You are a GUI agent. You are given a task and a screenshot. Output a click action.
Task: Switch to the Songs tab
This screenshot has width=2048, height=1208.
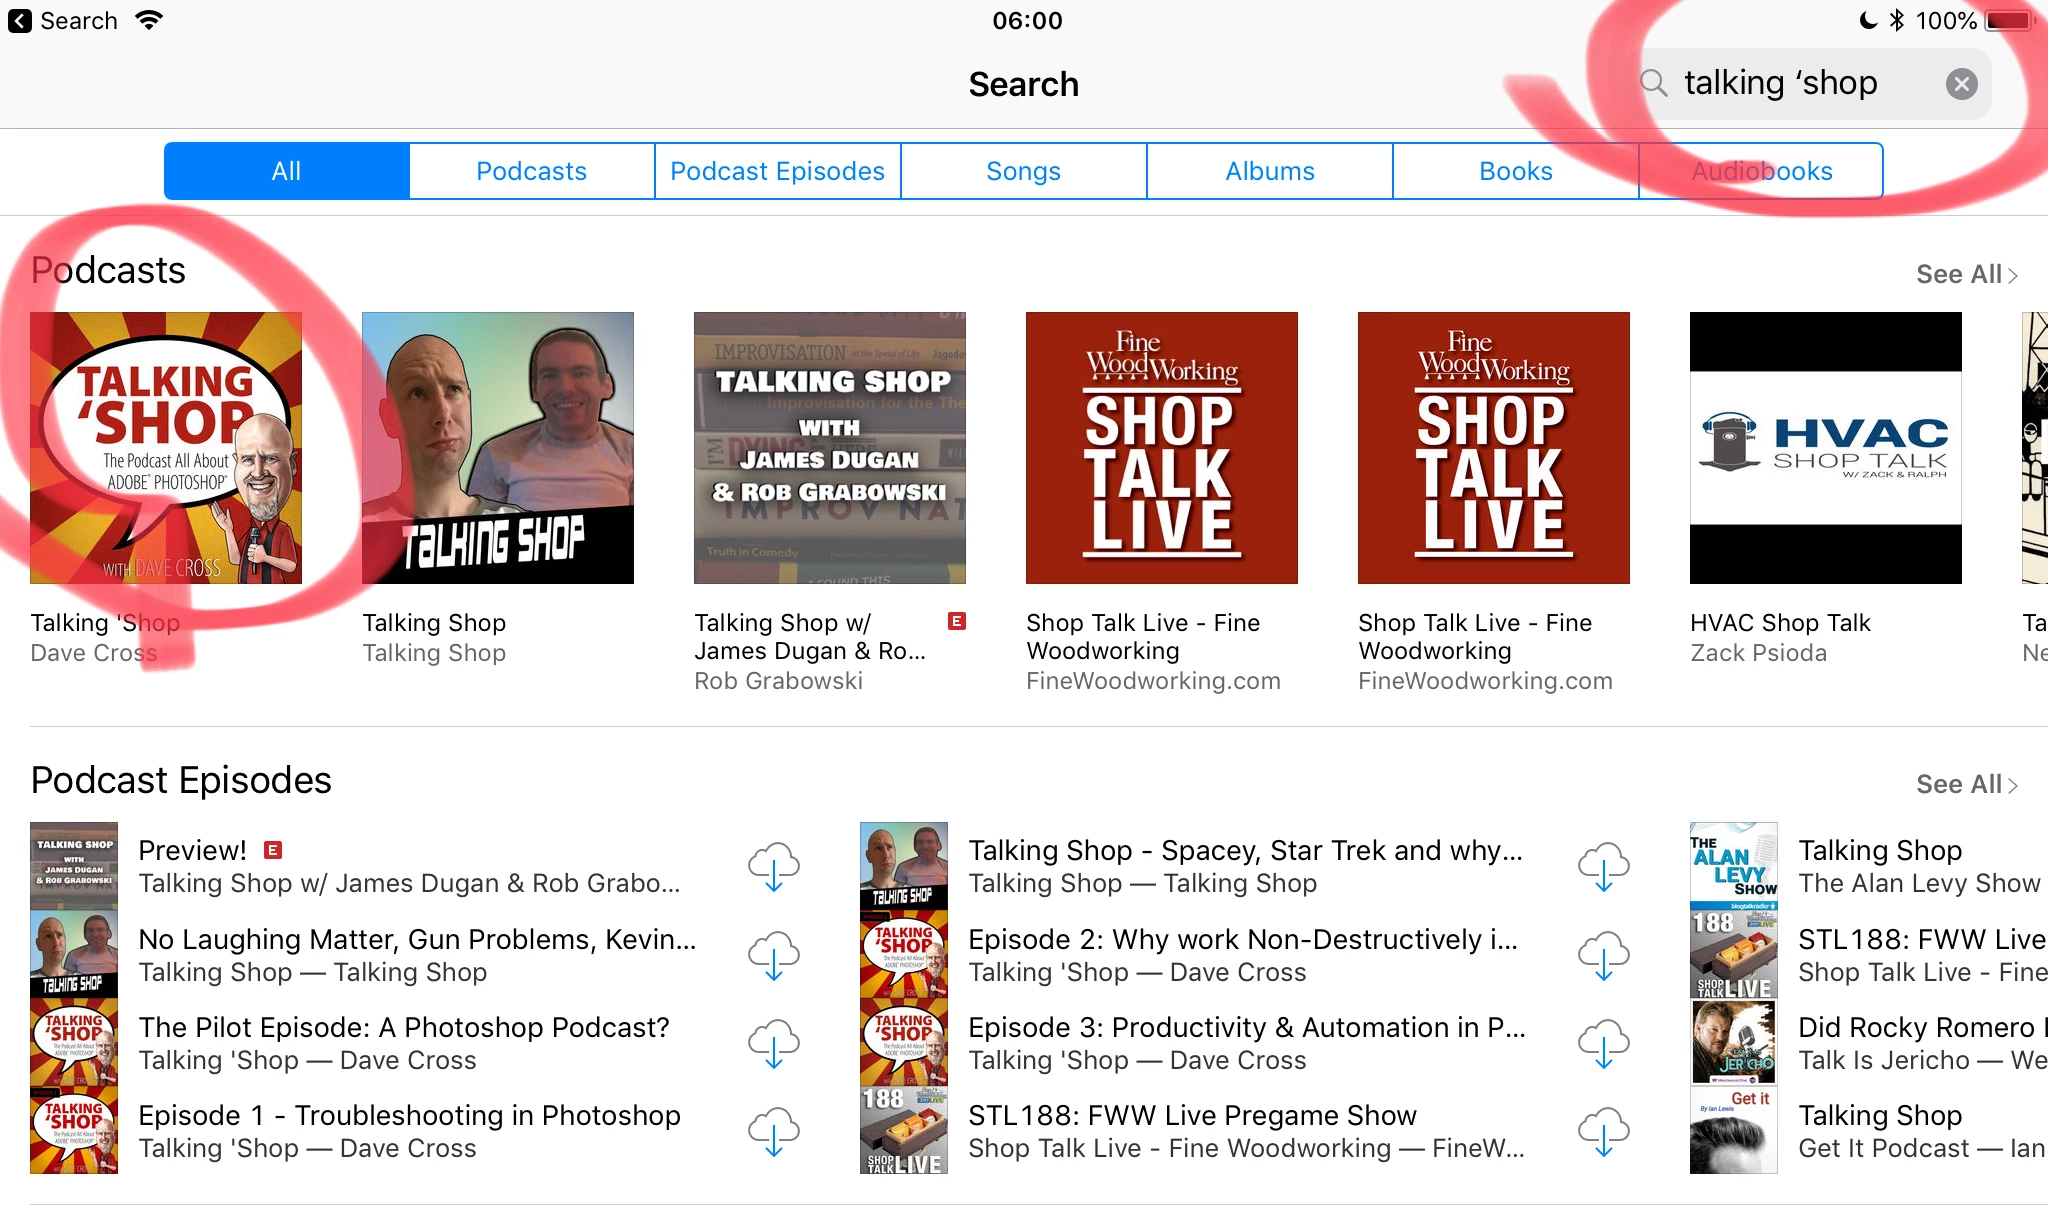point(1023,171)
